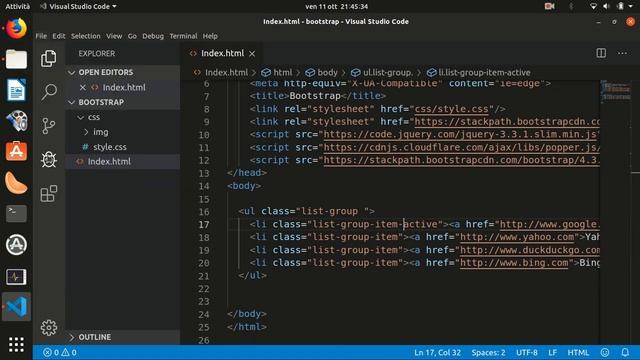Click the index.html breadcrumb segment
This screenshot has width=640, height=360.
pos(221,73)
